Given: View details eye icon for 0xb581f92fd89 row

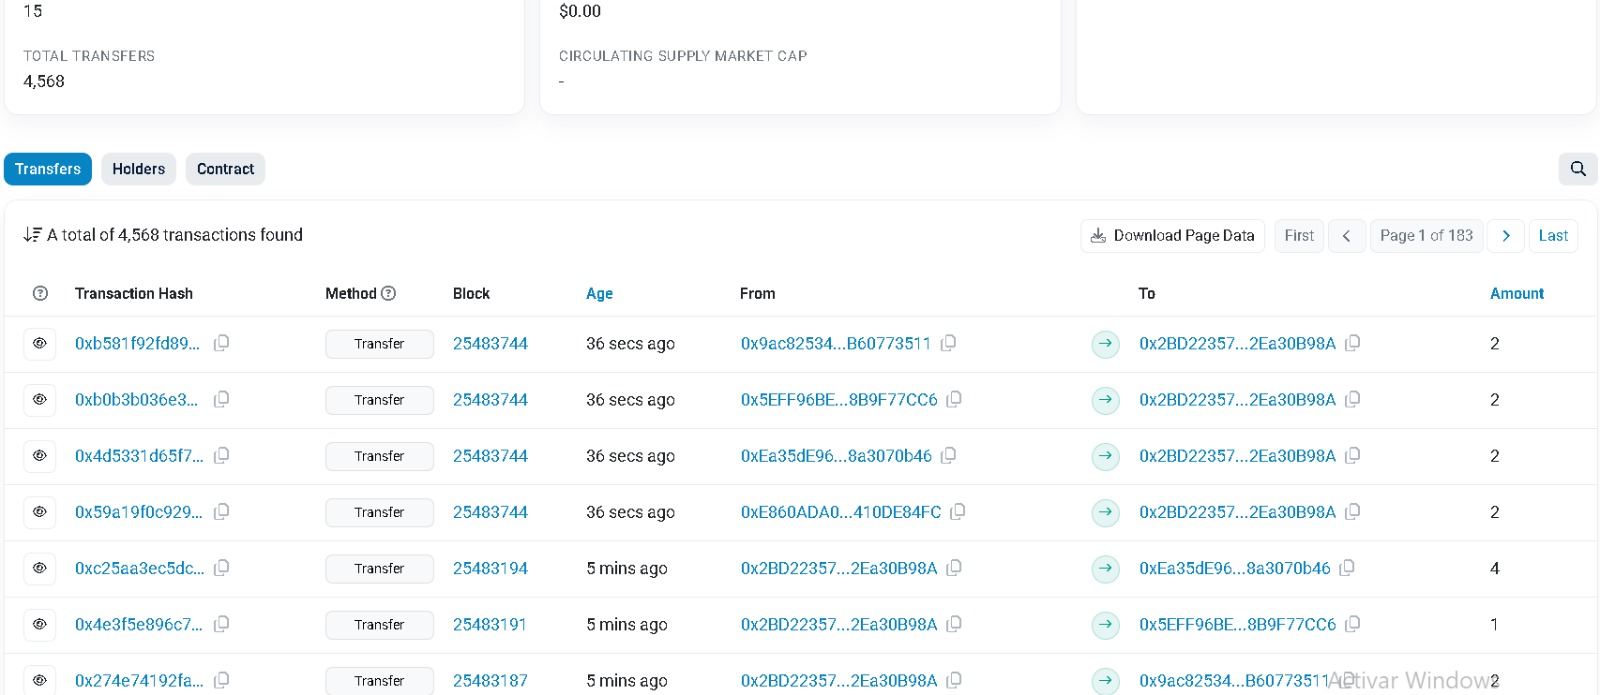Looking at the screenshot, I should pos(40,343).
